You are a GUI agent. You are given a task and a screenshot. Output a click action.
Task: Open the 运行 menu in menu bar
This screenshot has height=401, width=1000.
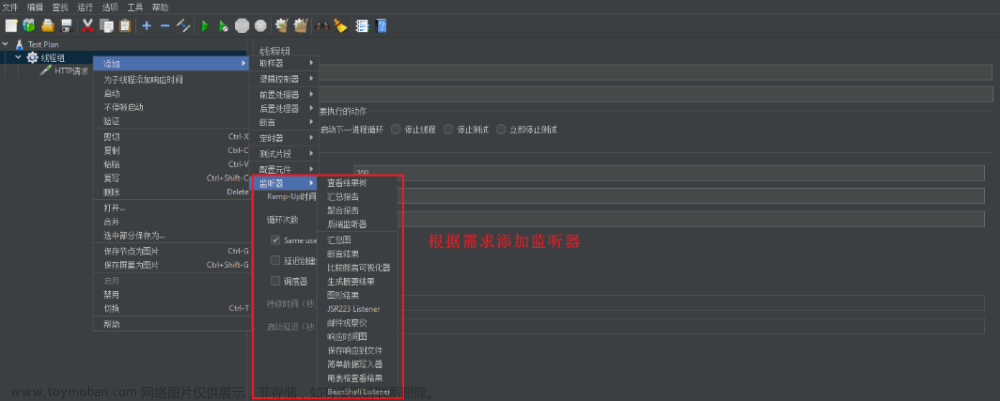pyautogui.click(x=85, y=8)
